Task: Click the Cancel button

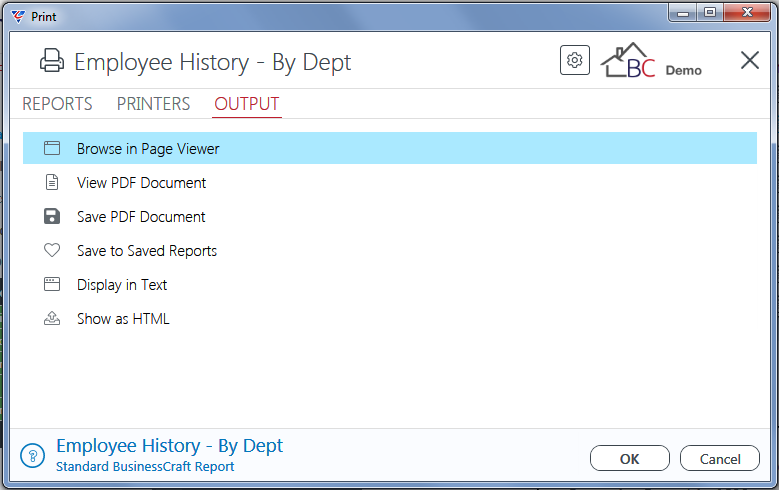Action: point(720,458)
